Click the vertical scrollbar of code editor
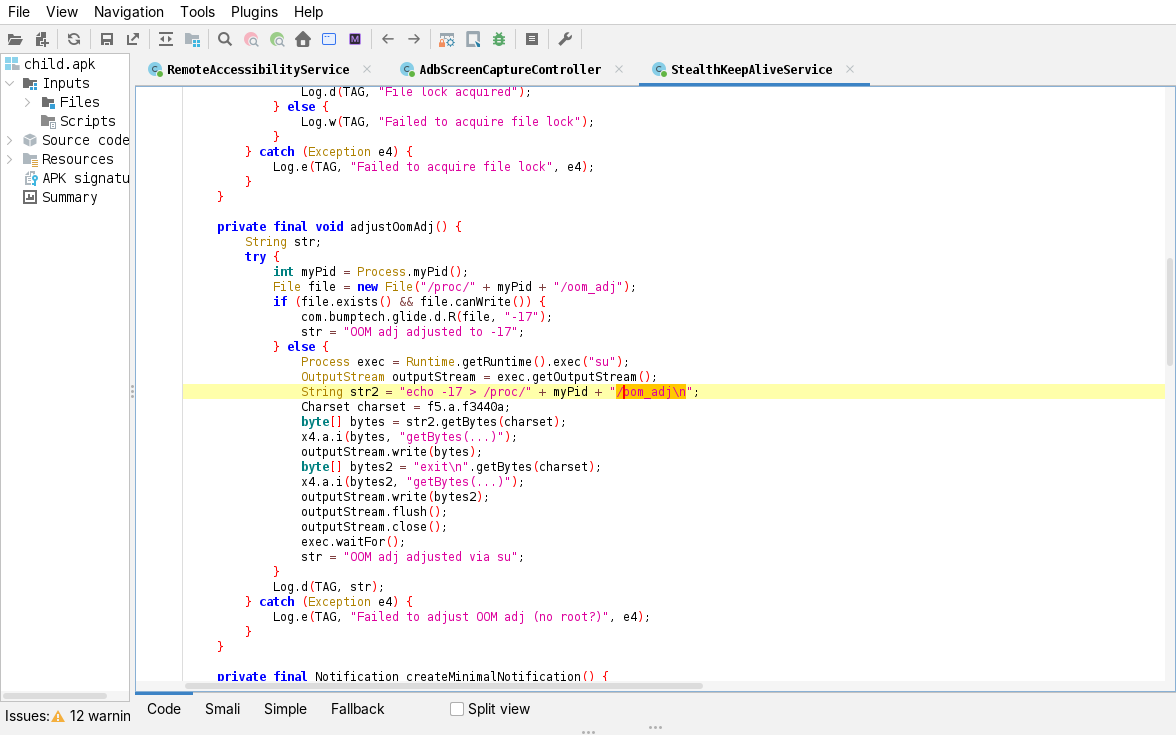The height and width of the screenshot is (735, 1176). click(x=1169, y=311)
